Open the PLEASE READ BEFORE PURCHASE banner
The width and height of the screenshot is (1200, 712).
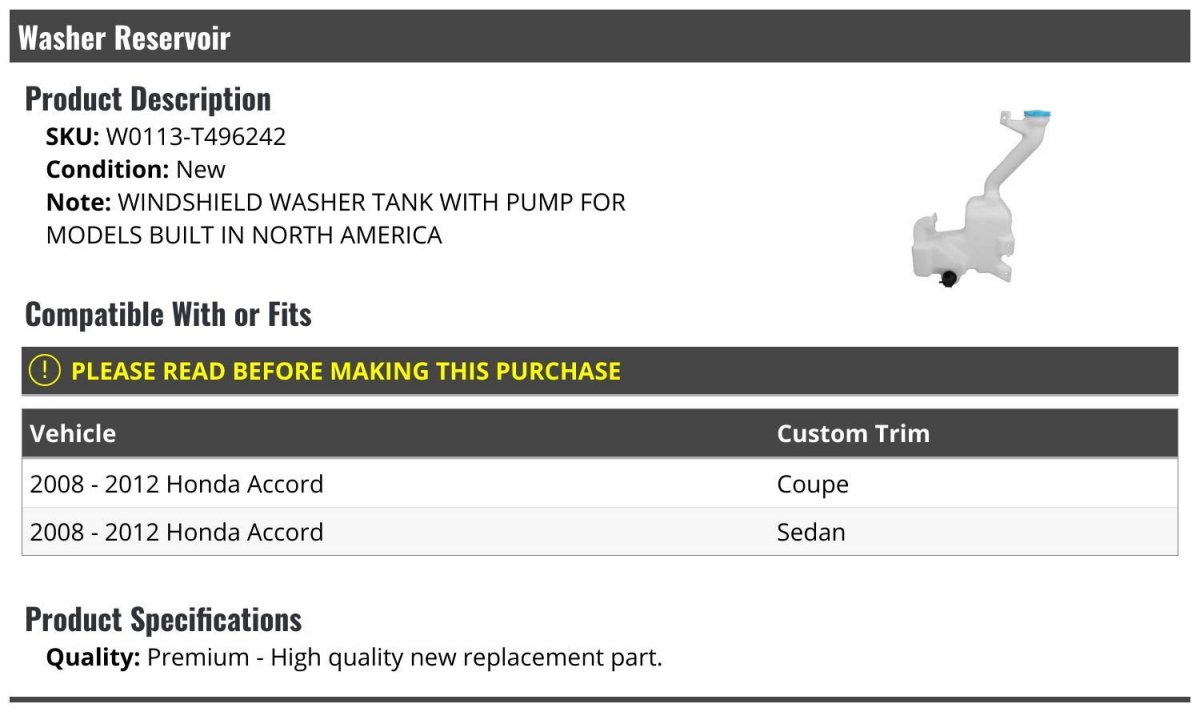click(345, 371)
